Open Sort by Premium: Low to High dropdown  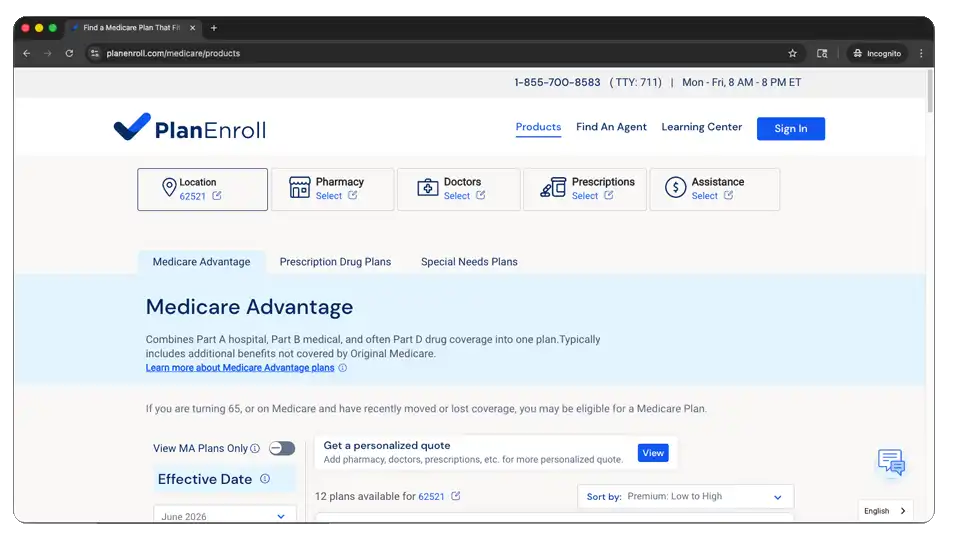(685, 497)
